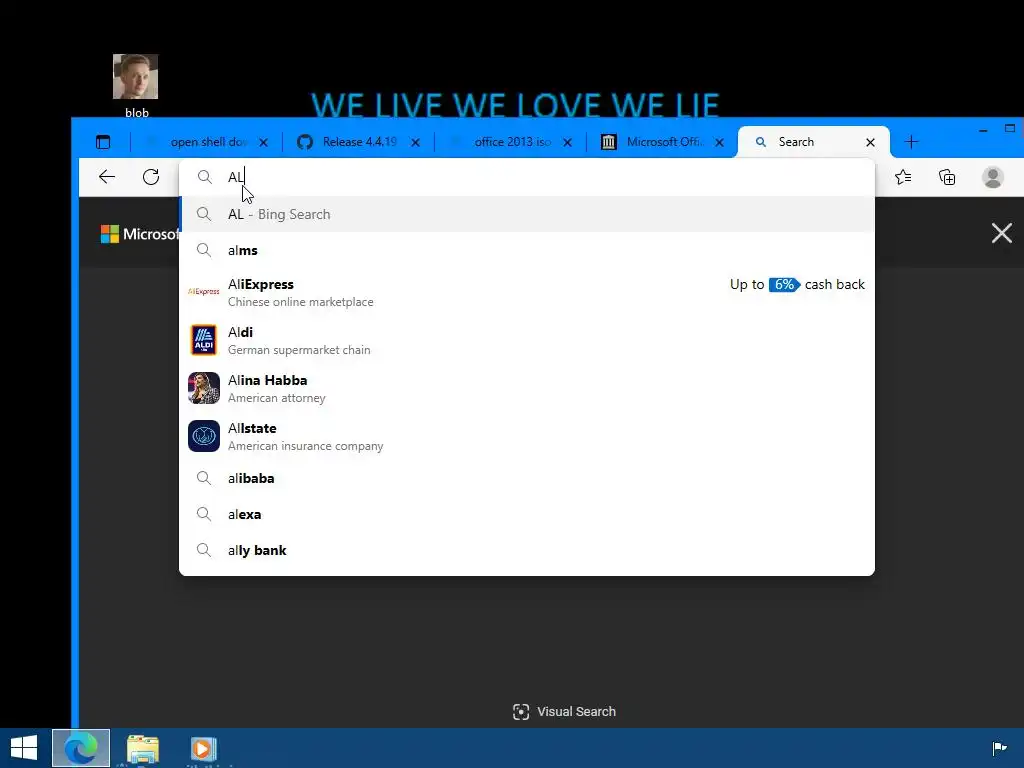Click the magnifier icon beside 'ally bank'
Screen dimensions: 1024x768
click(x=204, y=550)
